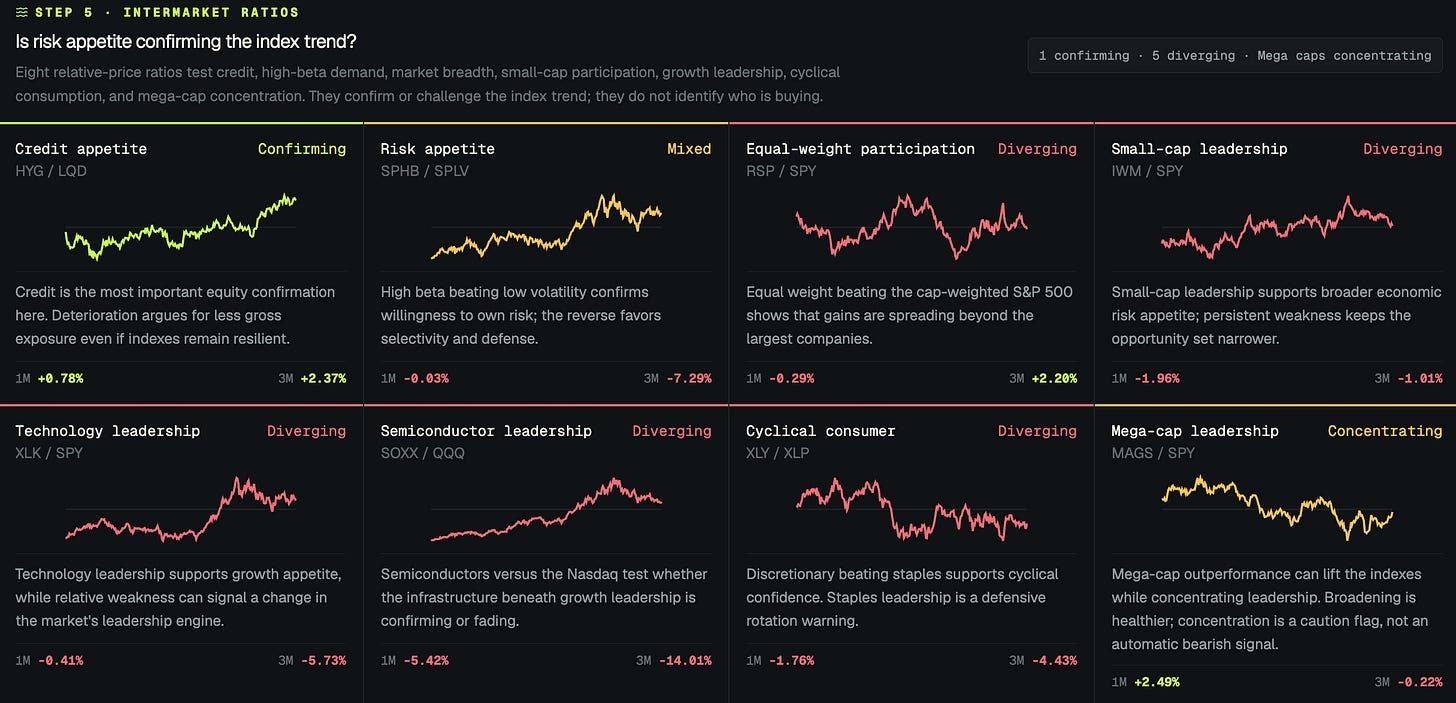Select the Cyclical consumer XLY / XLP chart

911,509
